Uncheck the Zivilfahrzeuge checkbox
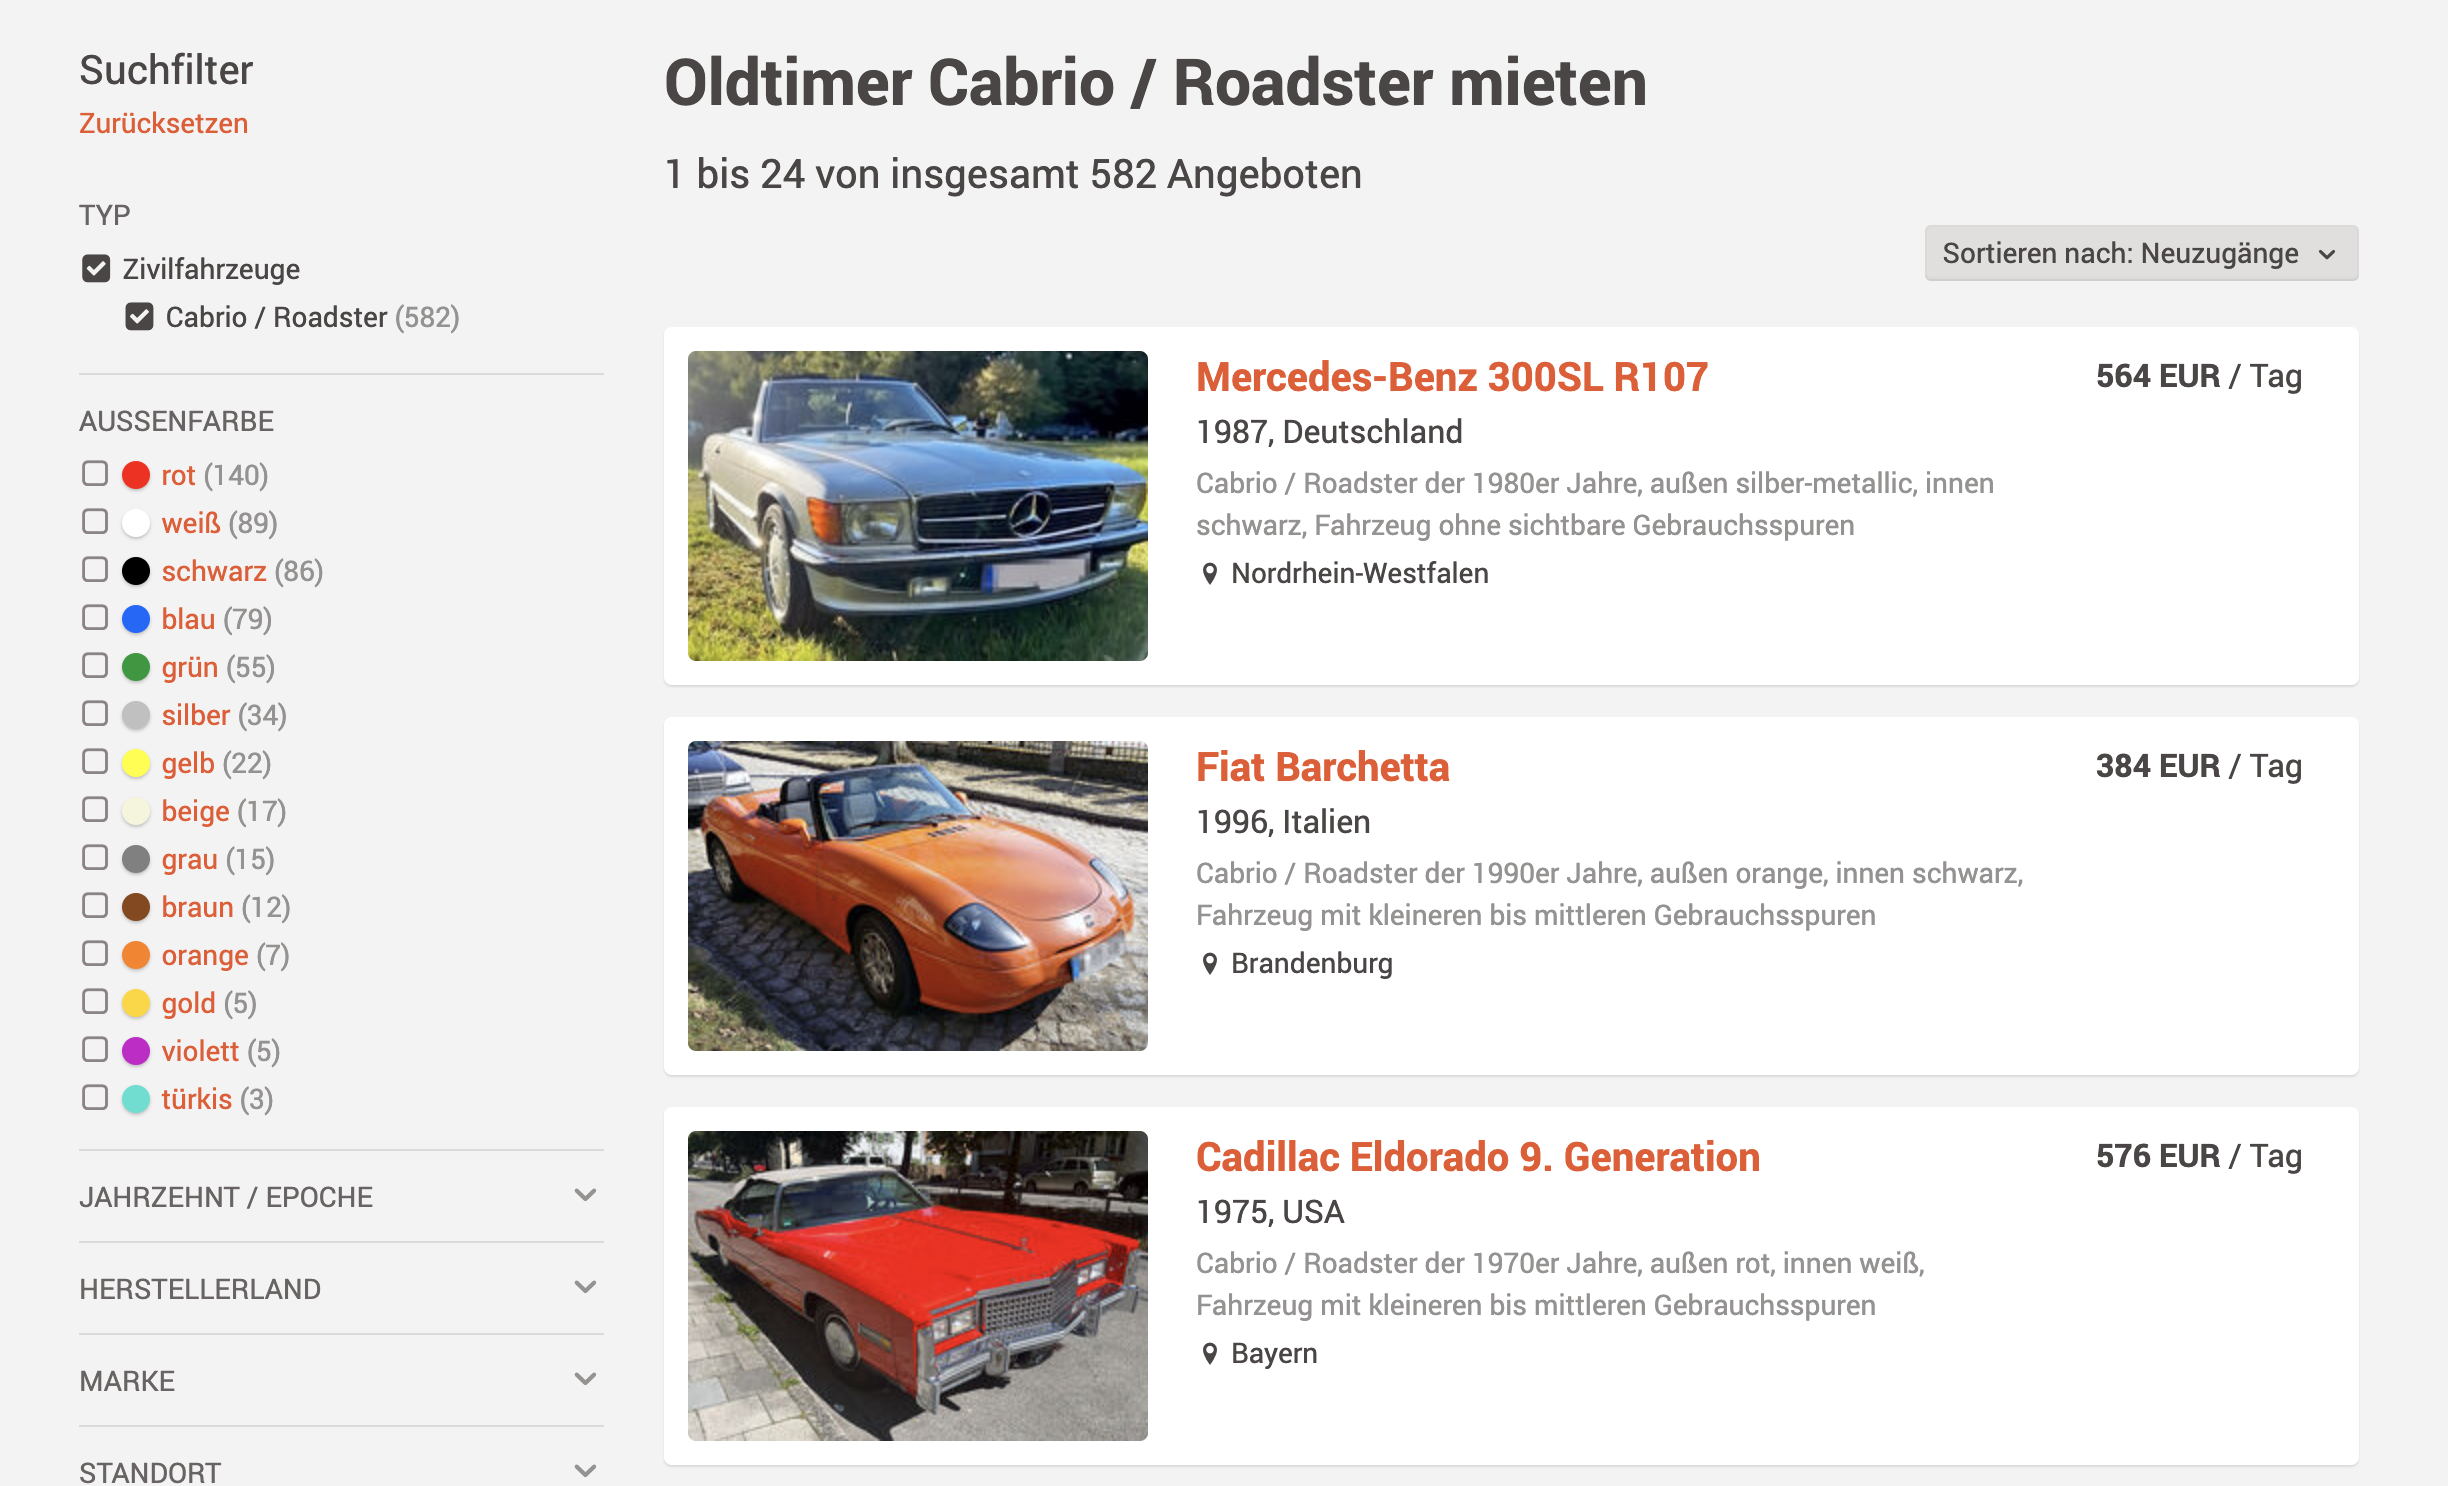Image resolution: width=2448 pixels, height=1486 pixels. click(x=96, y=268)
